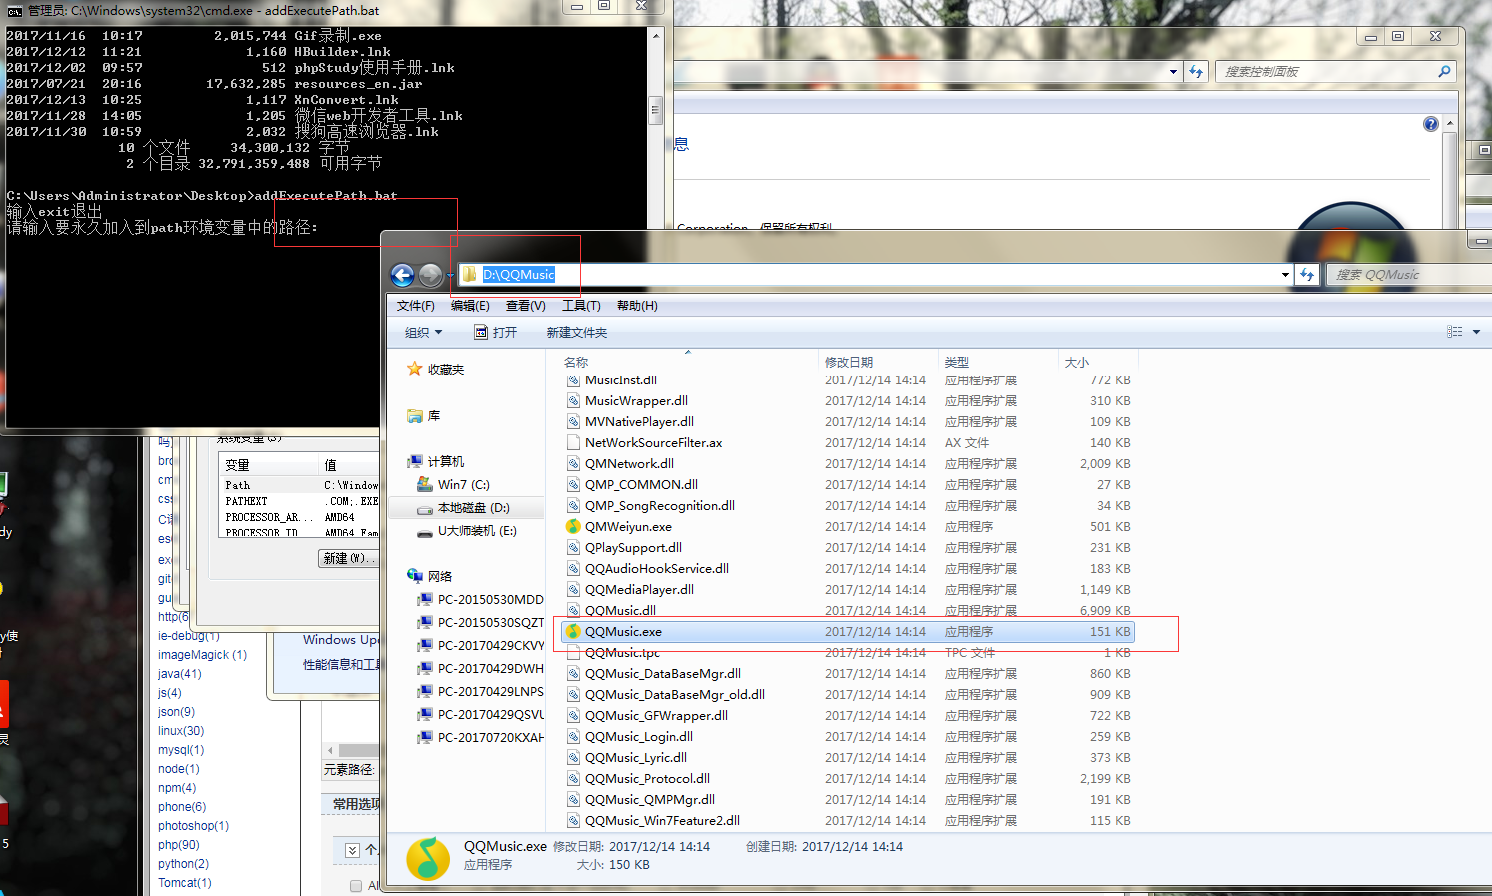The height and width of the screenshot is (896, 1492).
Task: Click New folder (新建文件夹) button
Action: [577, 332]
